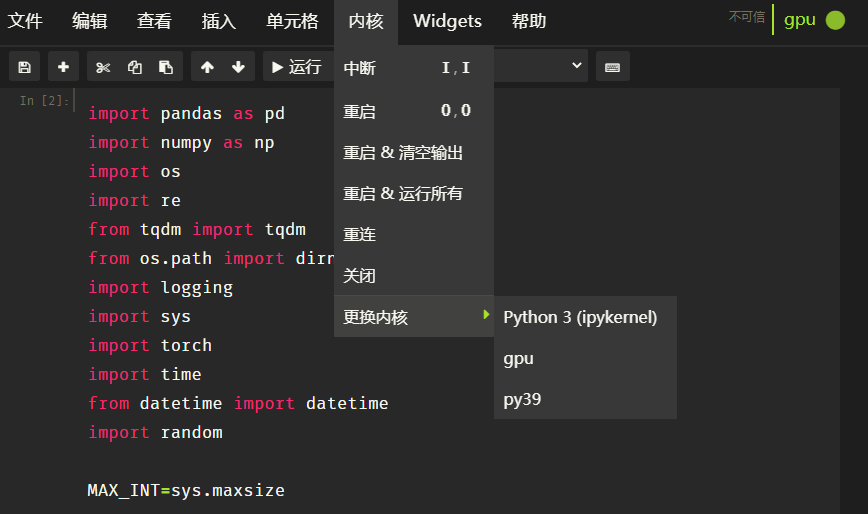868x514 pixels.
Task: Paste a cell using the paste icon
Action: 166,67
